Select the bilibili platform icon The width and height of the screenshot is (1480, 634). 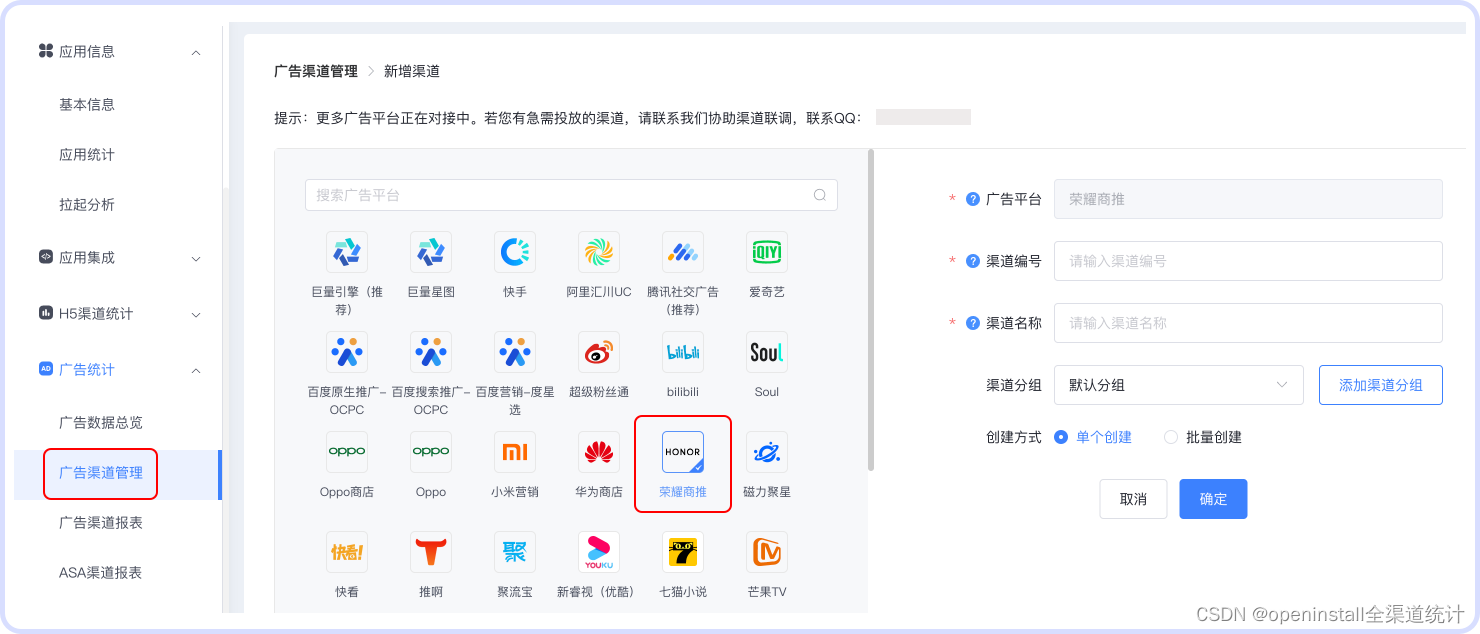tap(683, 352)
